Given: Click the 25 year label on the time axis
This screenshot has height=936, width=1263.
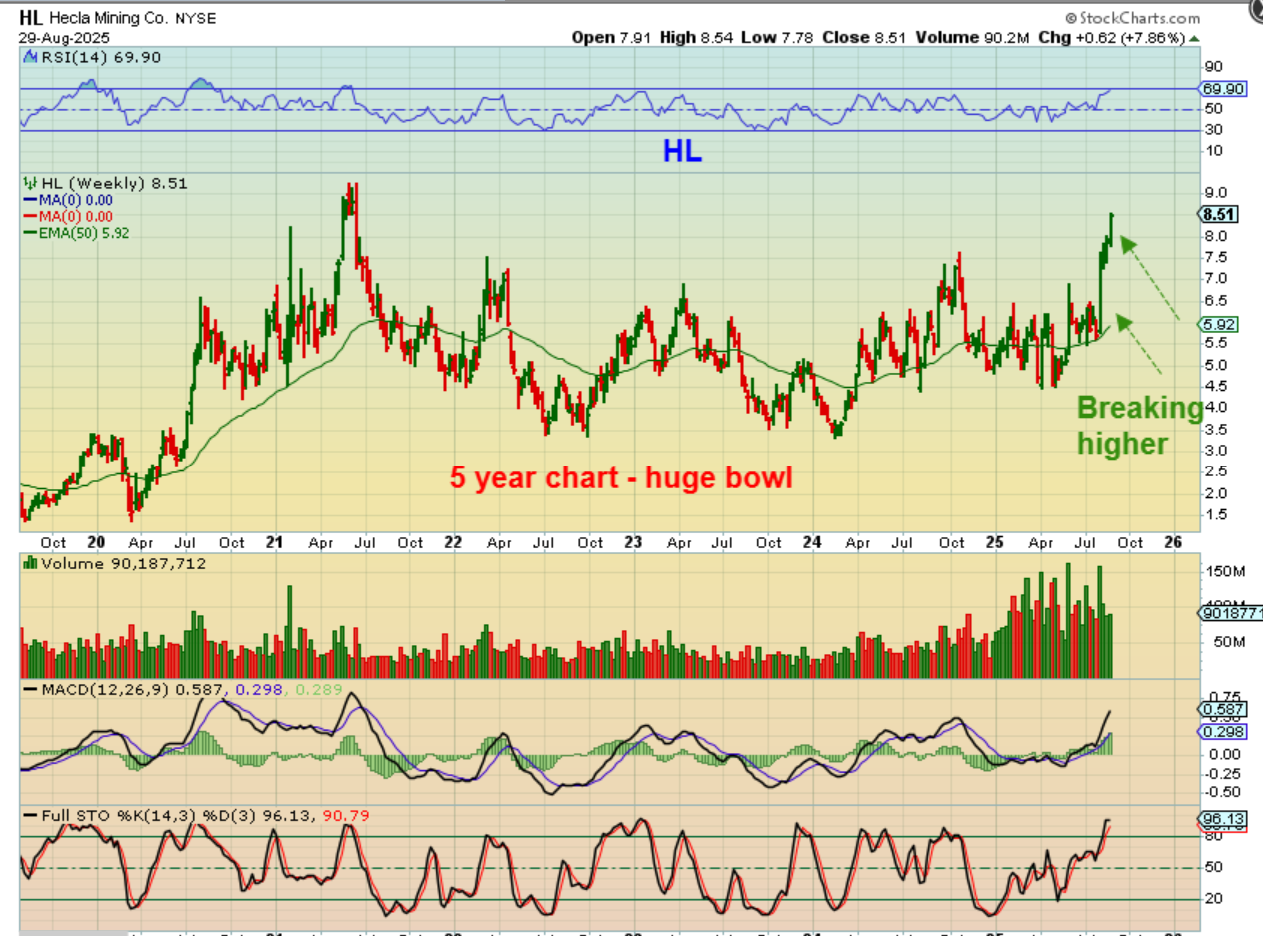Looking at the screenshot, I should (992, 543).
